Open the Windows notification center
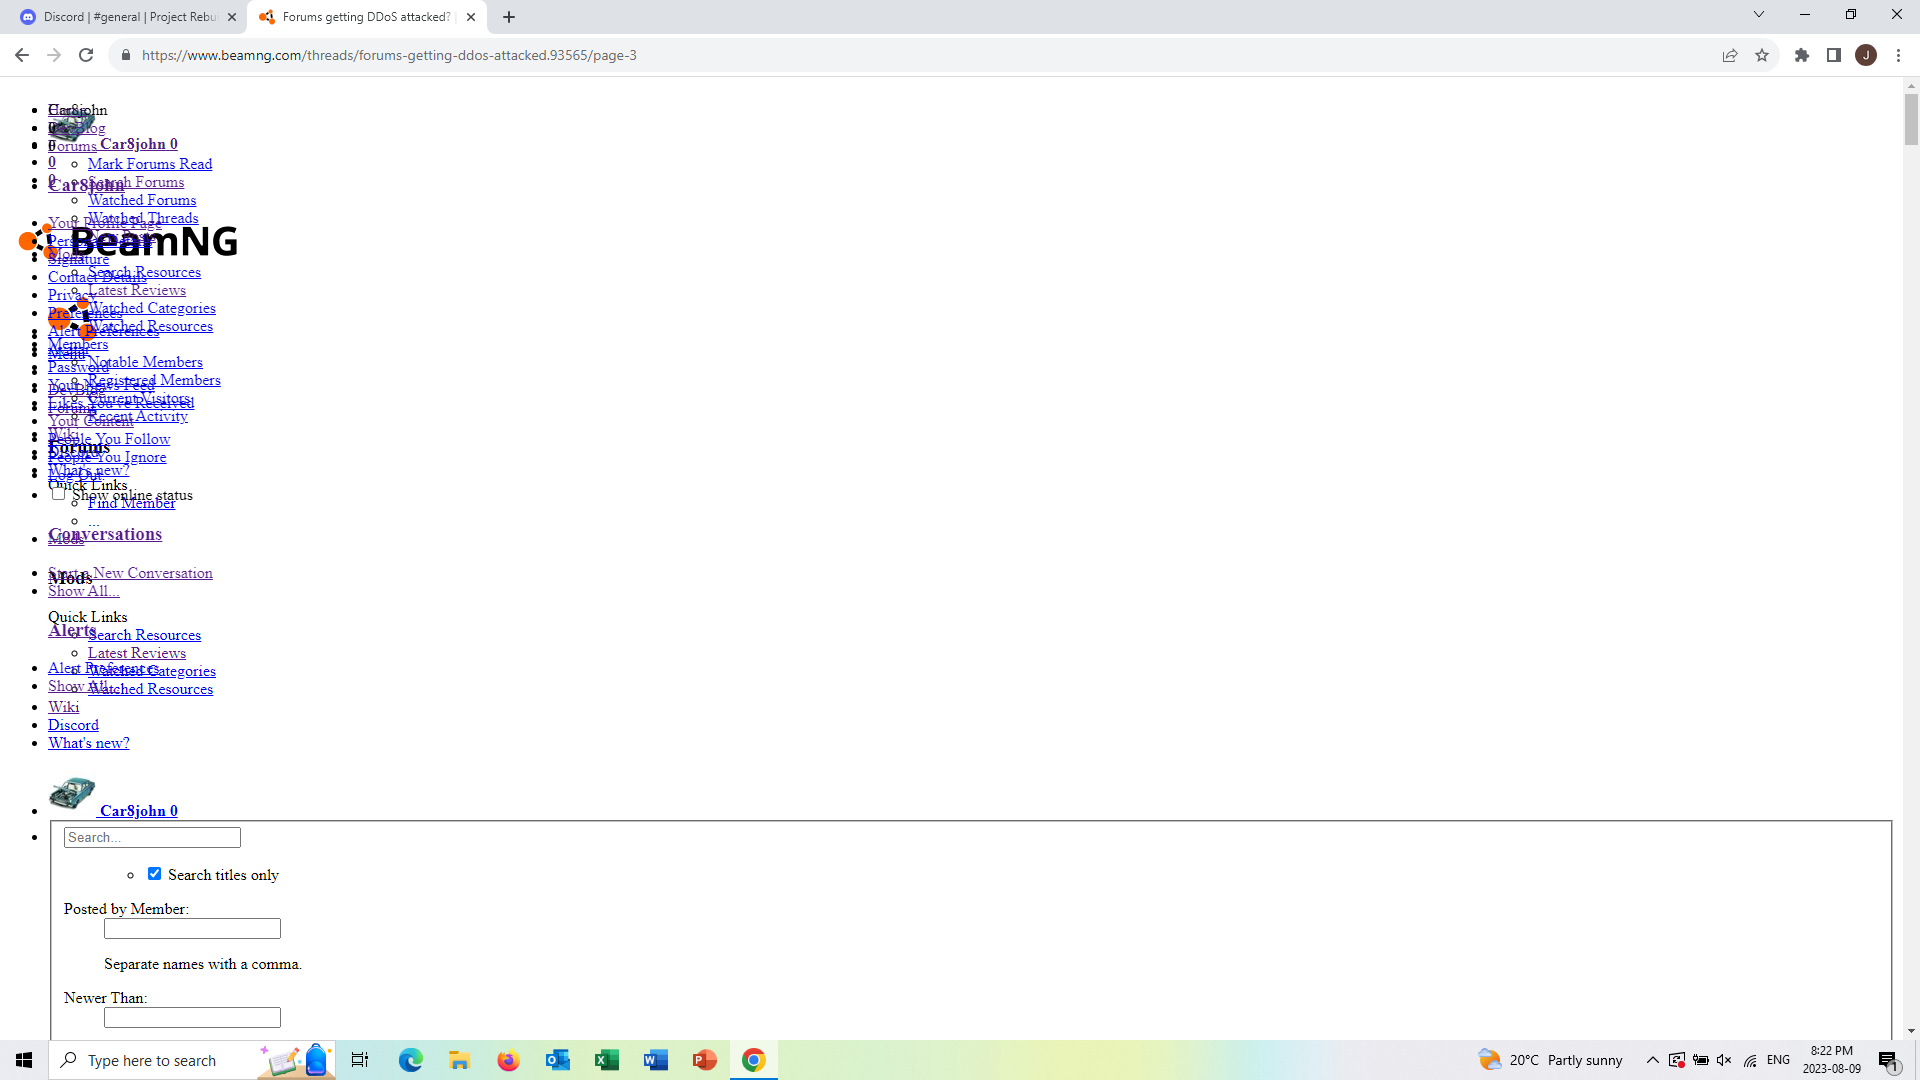 (1888, 1061)
